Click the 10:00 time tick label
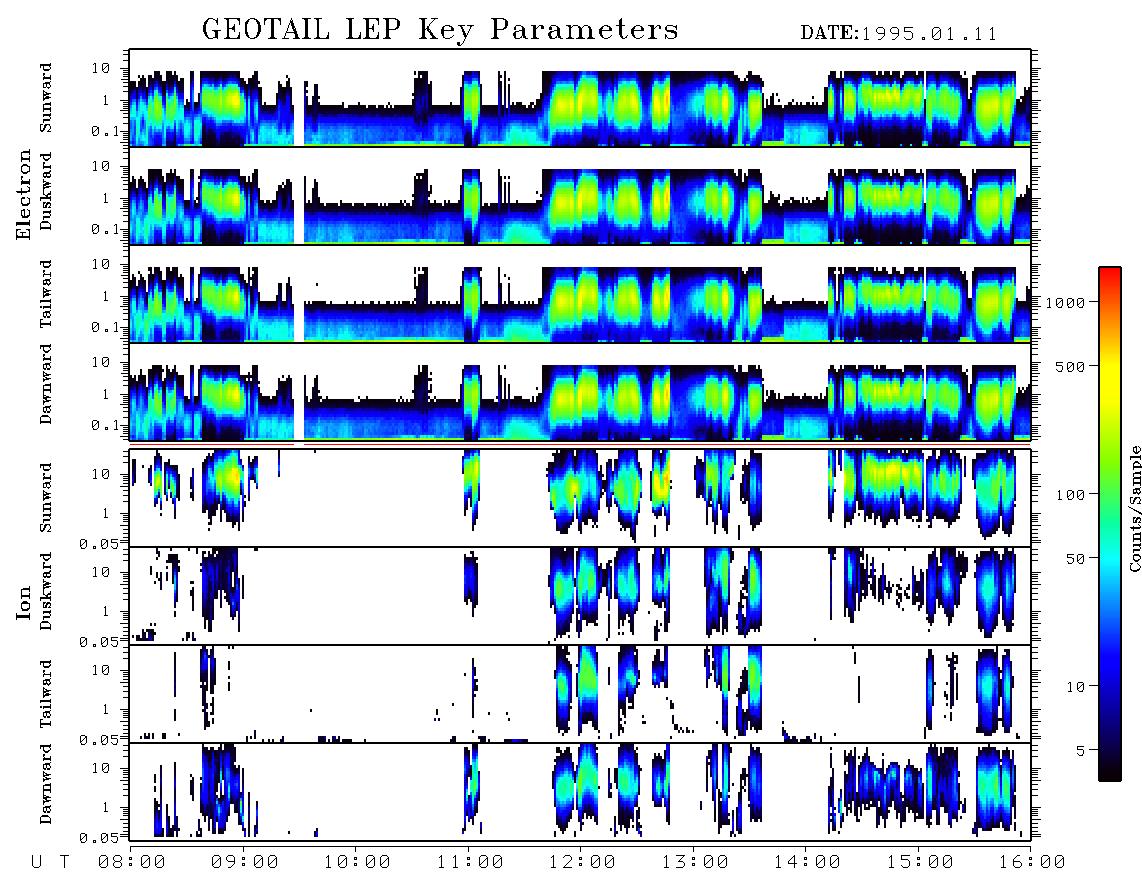Screen dimensions: 1142x880 coord(357,862)
